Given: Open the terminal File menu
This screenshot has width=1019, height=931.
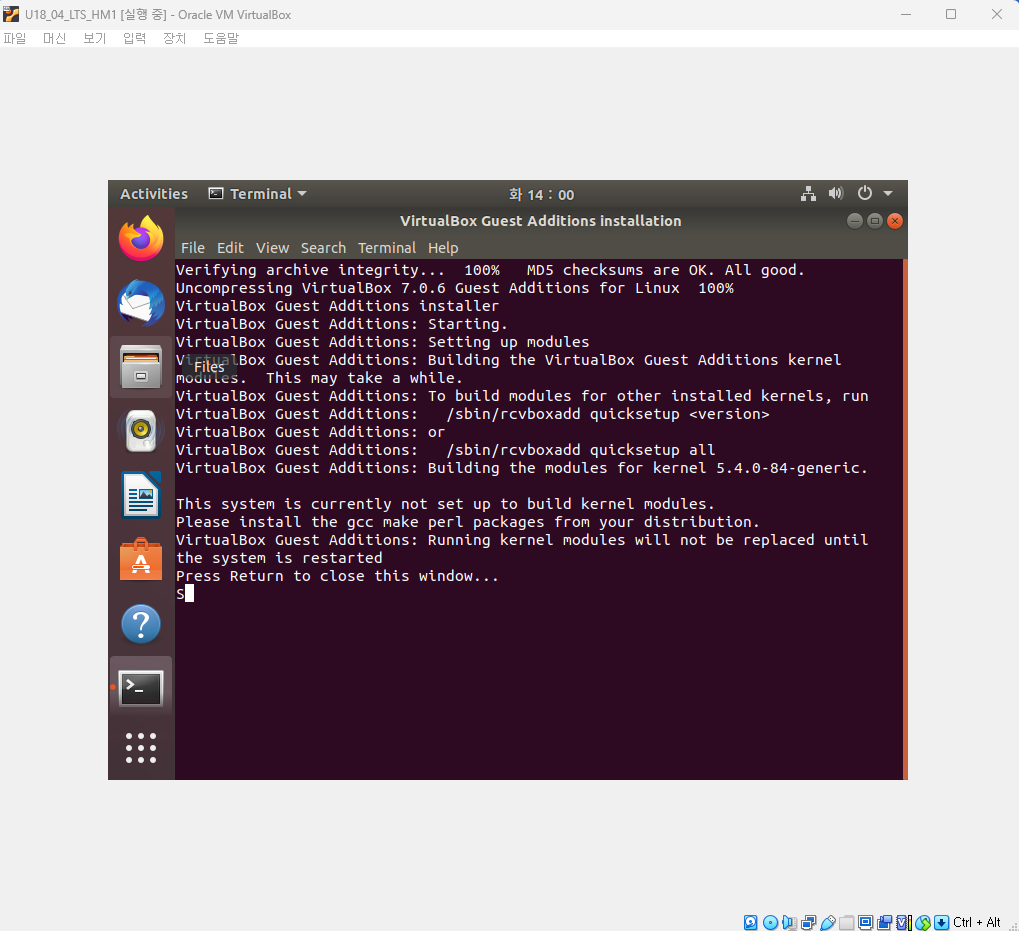Looking at the screenshot, I should point(192,248).
